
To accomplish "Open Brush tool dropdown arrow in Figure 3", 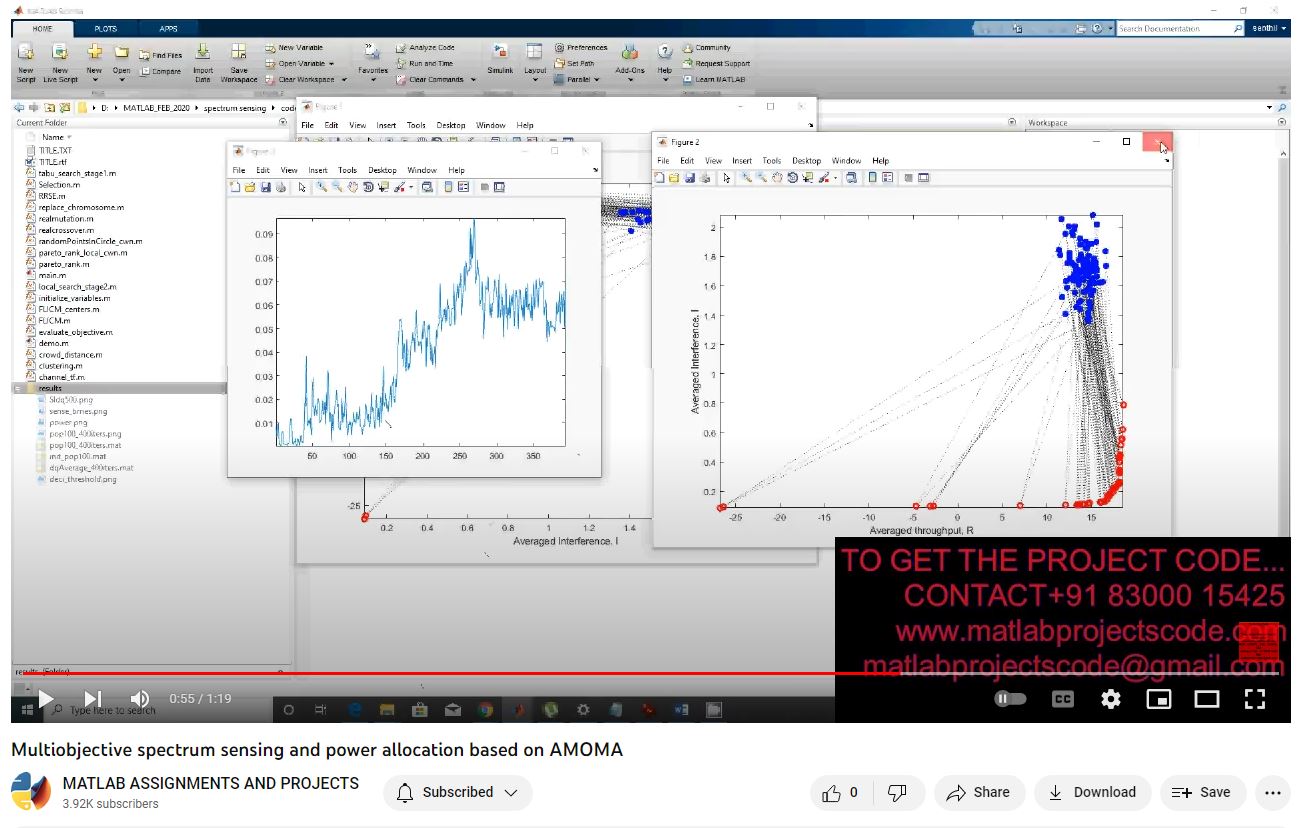I will [x=411, y=187].
